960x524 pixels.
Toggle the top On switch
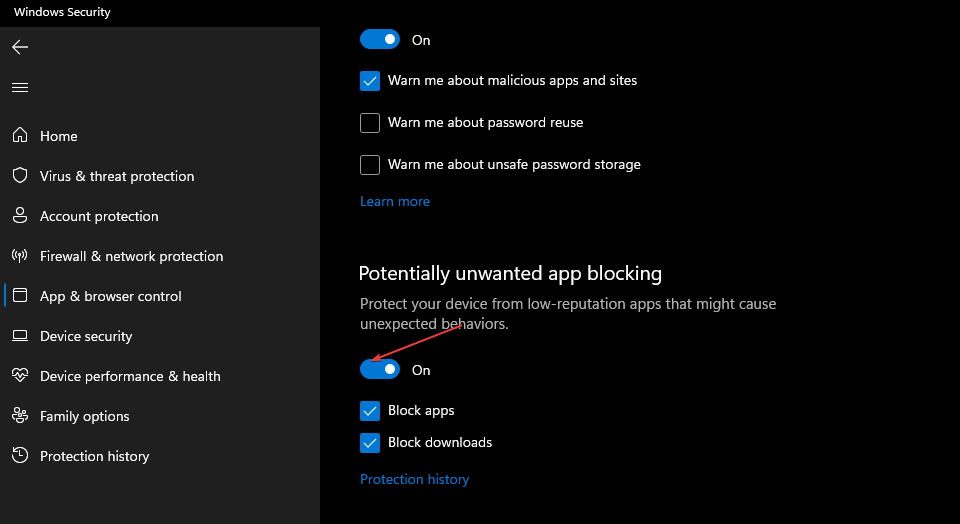[380, 40]
